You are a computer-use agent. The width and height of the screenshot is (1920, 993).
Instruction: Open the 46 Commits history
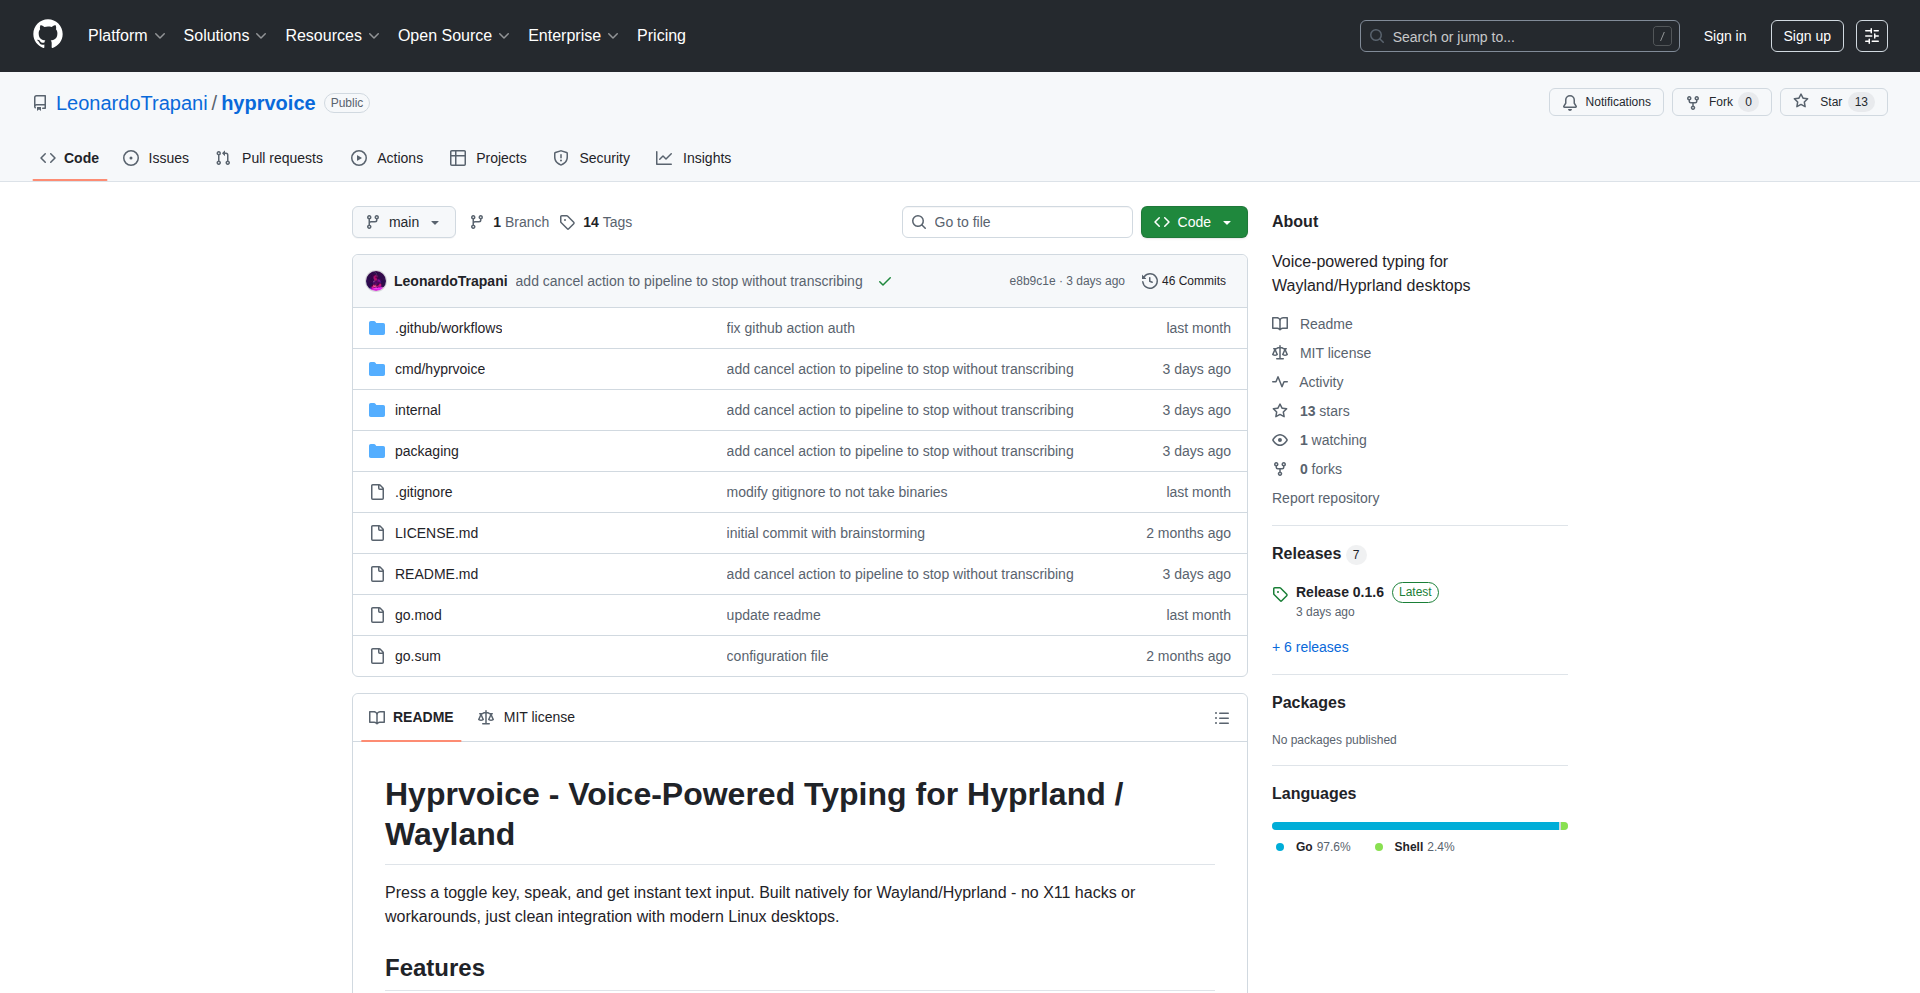tap(1184, 281)
